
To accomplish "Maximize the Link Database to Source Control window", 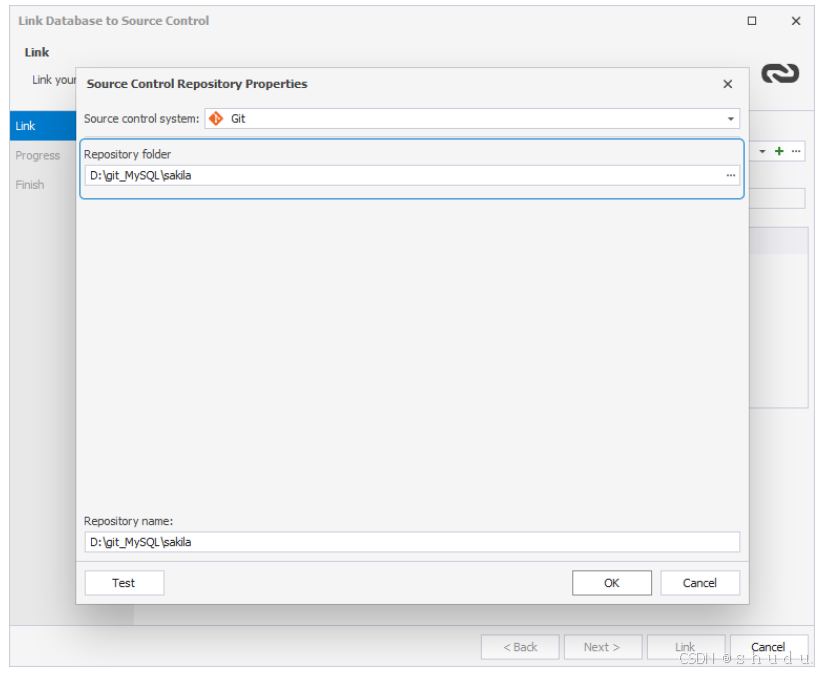I will point(752,21).
